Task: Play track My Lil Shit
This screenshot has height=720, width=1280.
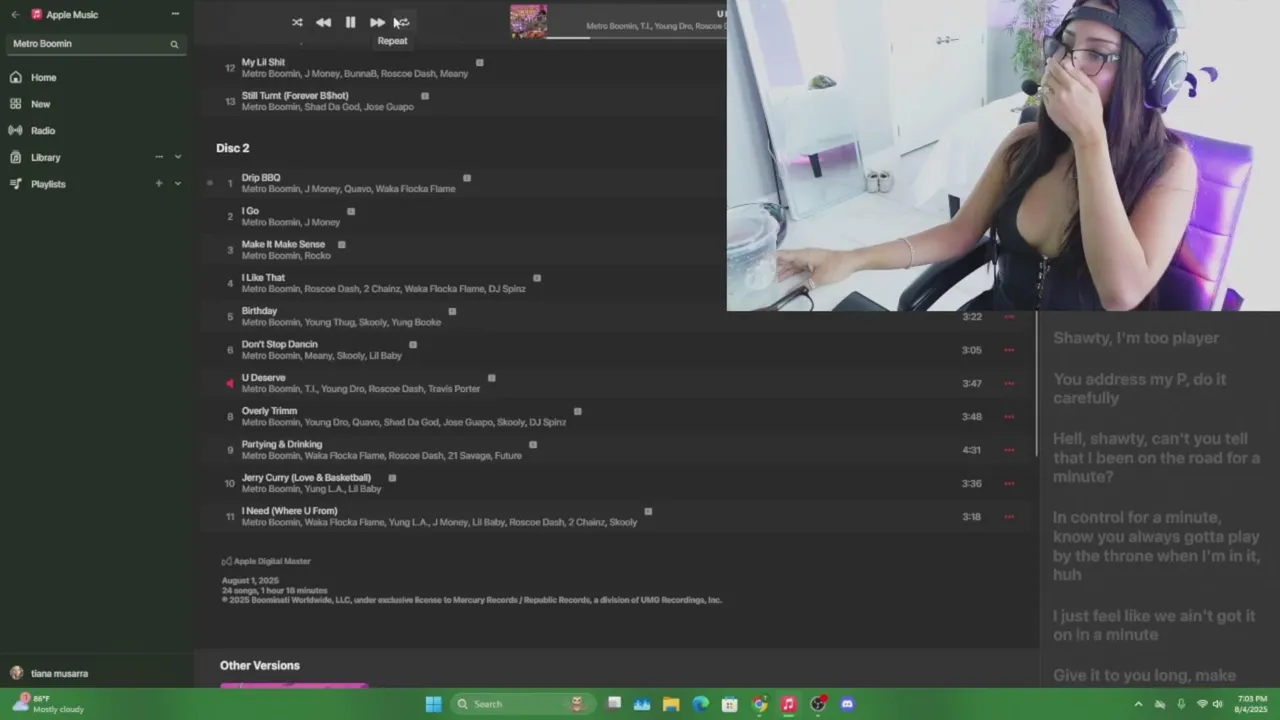Action: pyautogui.click(x=263, y=62)
